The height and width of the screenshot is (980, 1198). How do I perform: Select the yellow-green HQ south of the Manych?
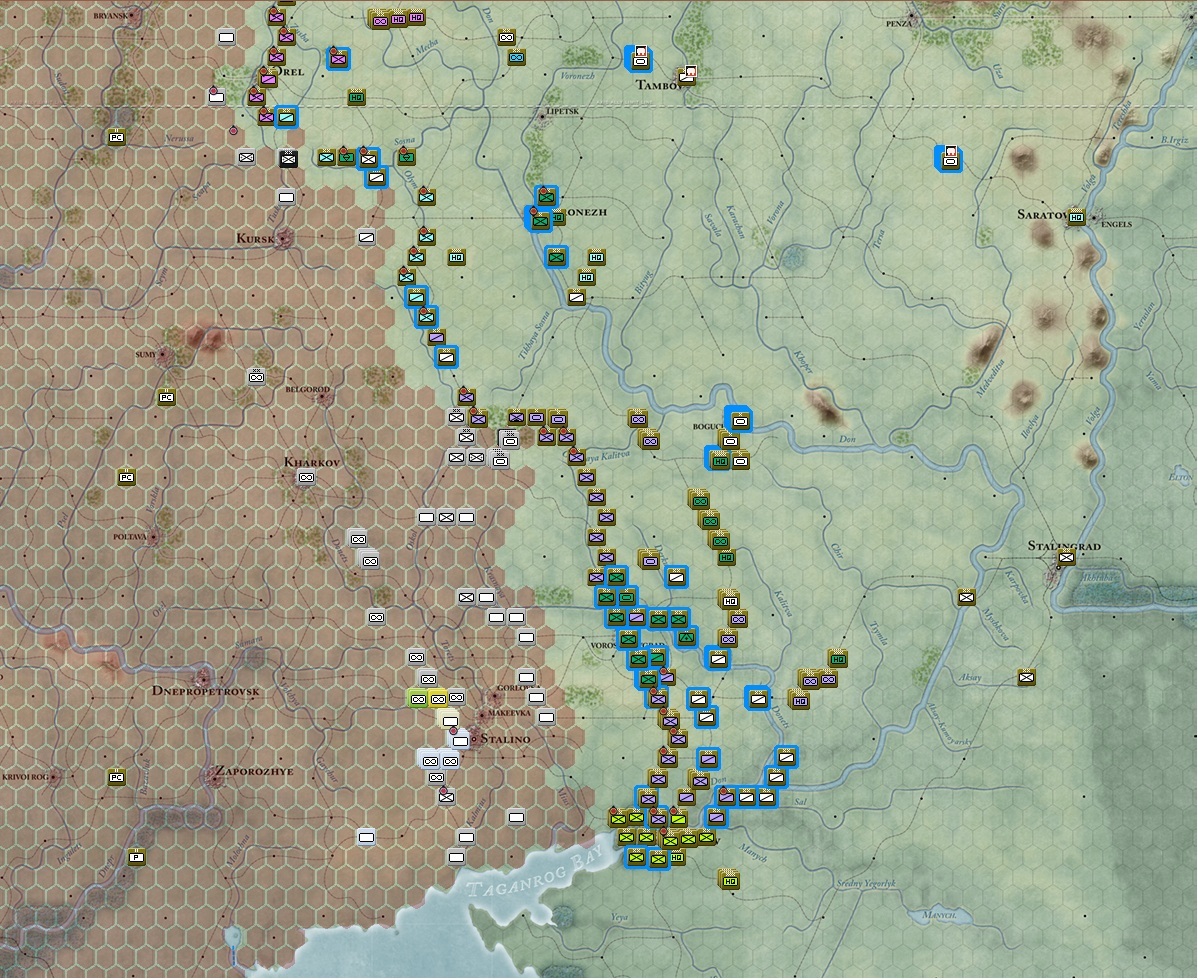point(730,880)
